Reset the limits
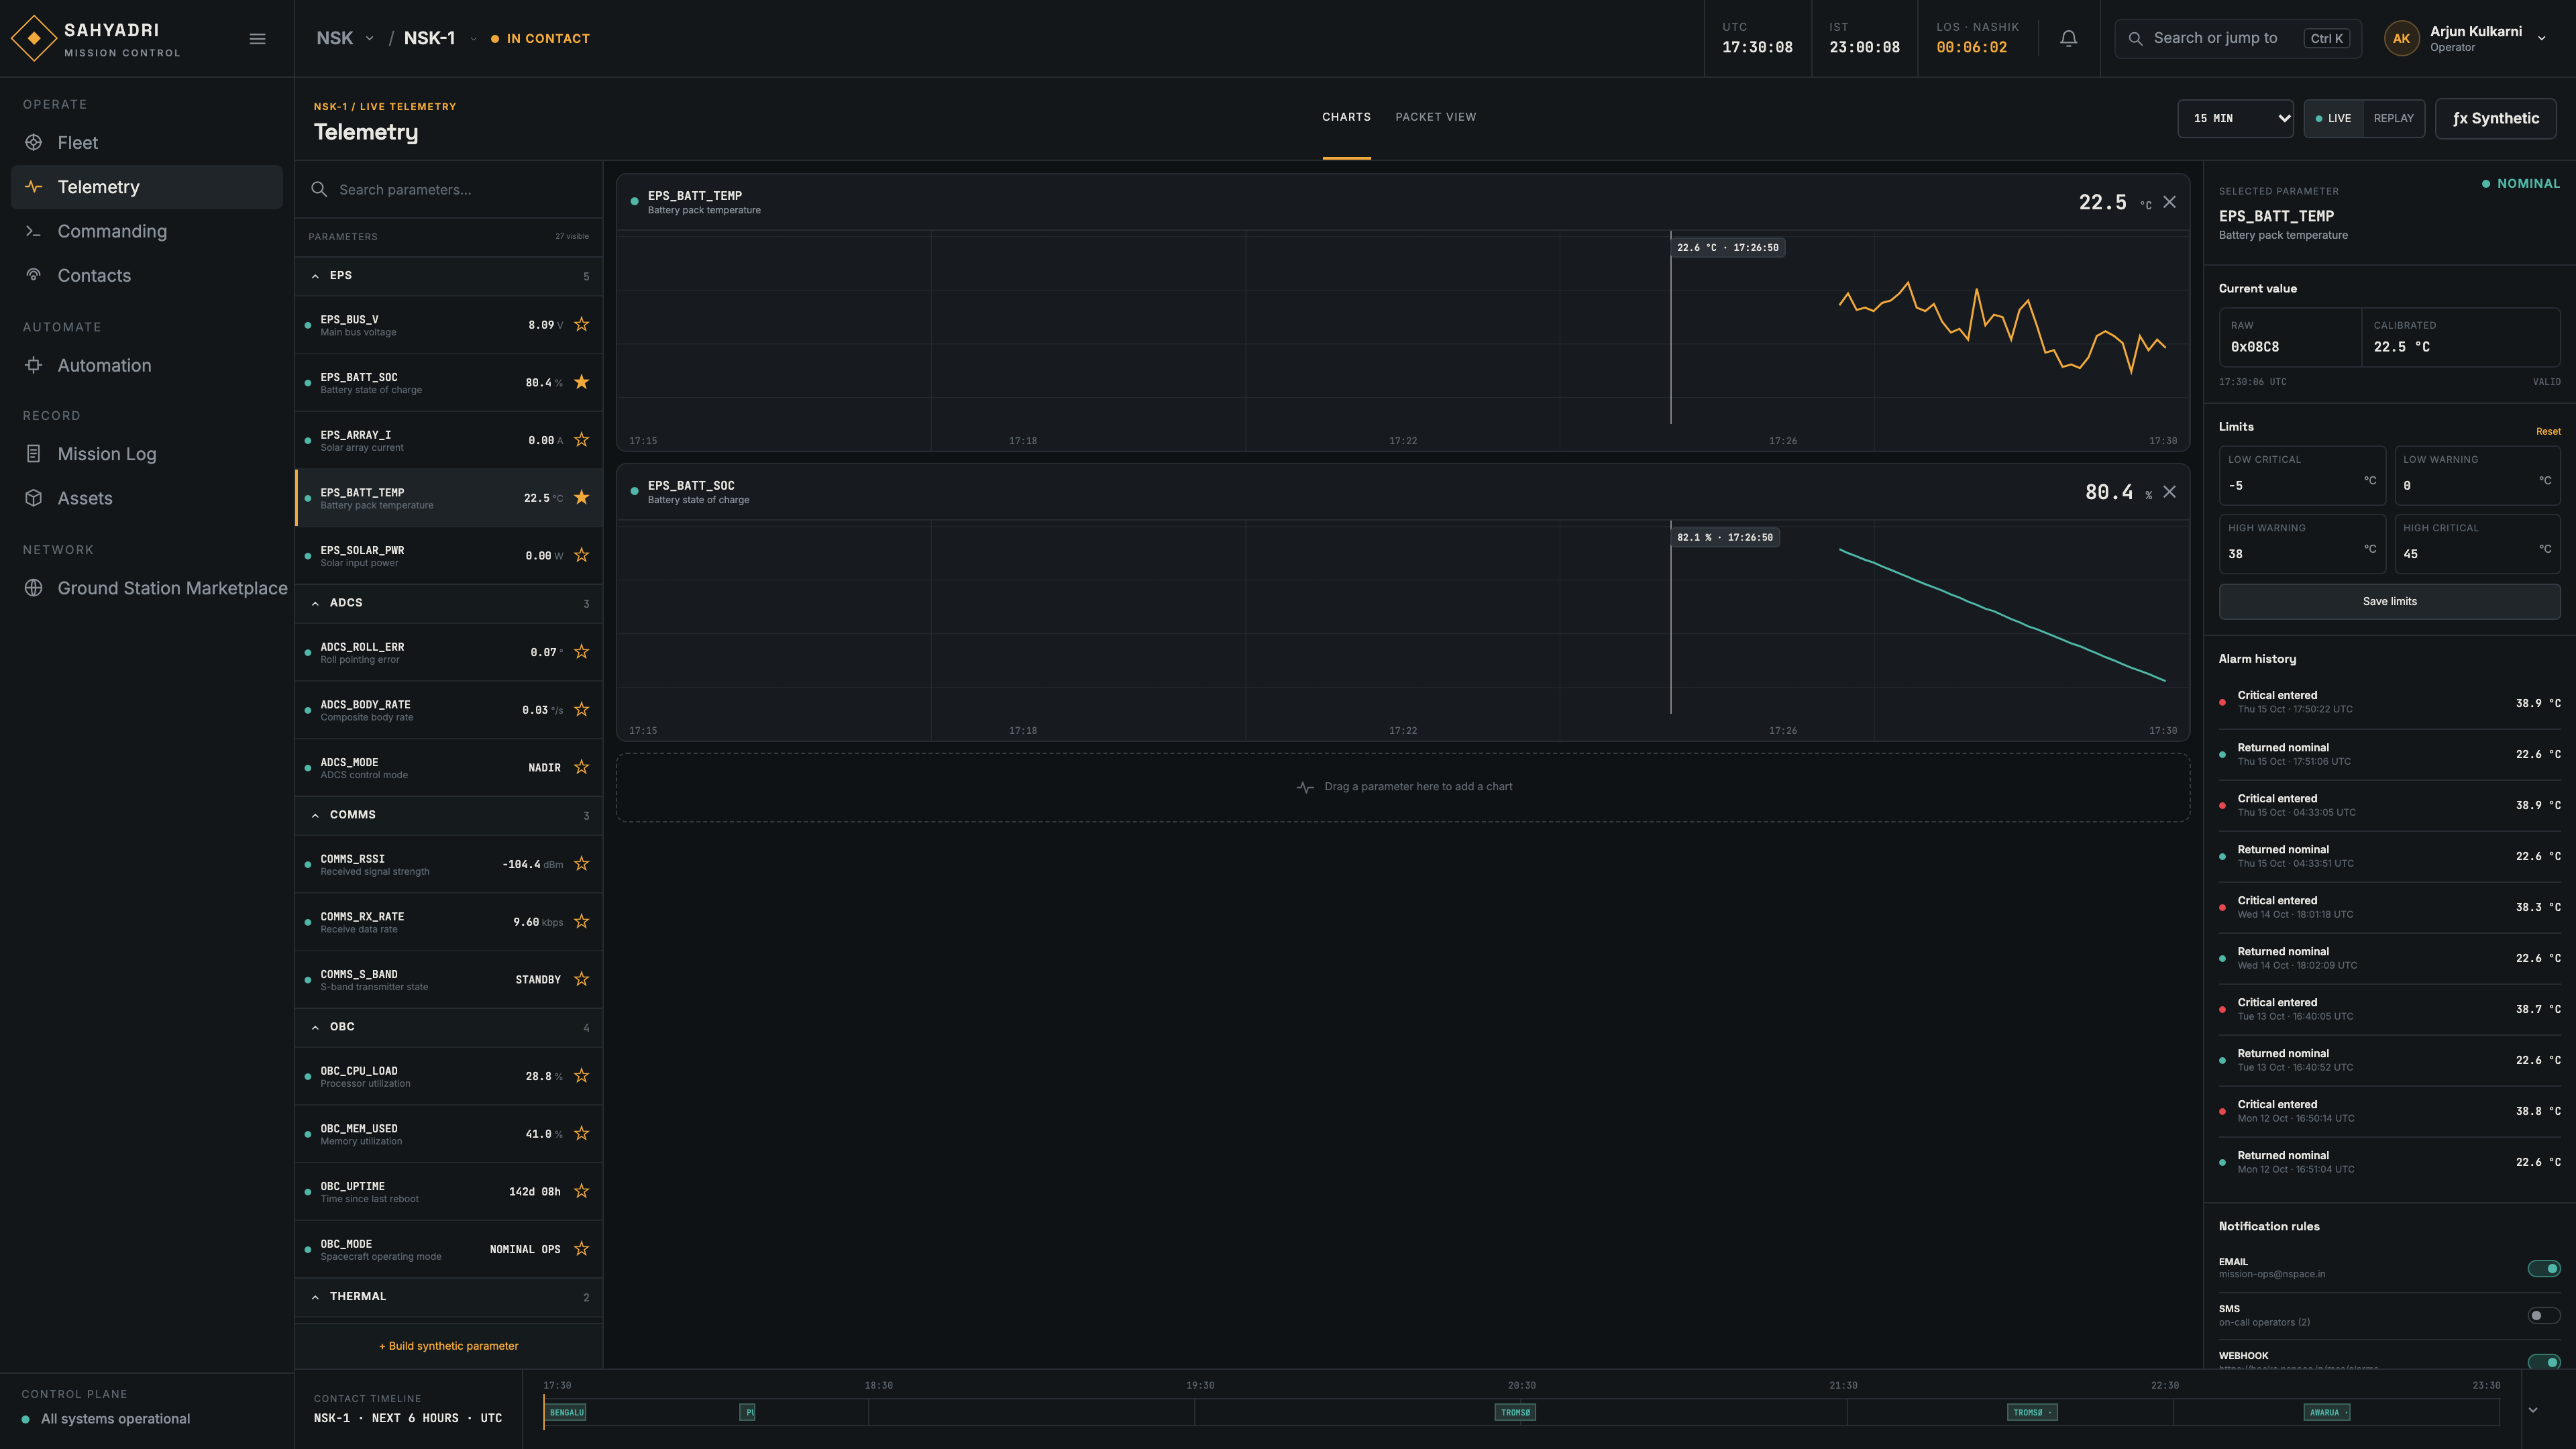This screenshot has width=2576, height=1449. point(2548,432)
